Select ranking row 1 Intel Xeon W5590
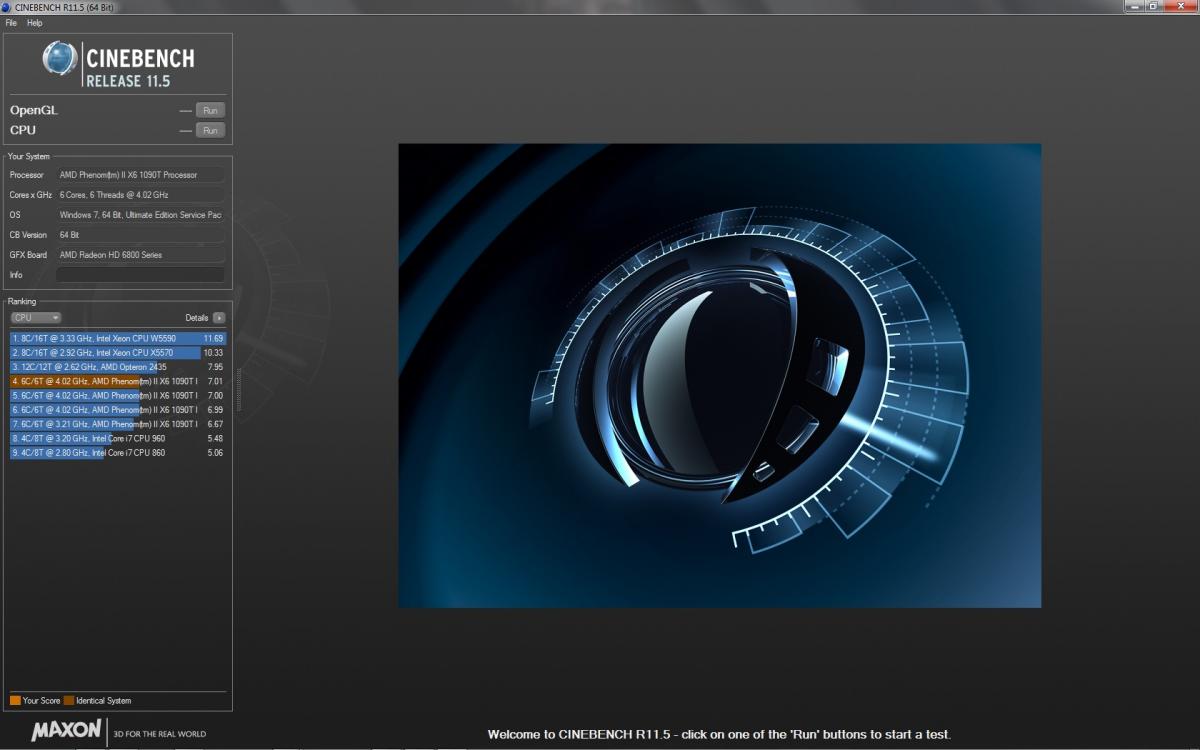 pyautogui.click(x=118, y=338)
